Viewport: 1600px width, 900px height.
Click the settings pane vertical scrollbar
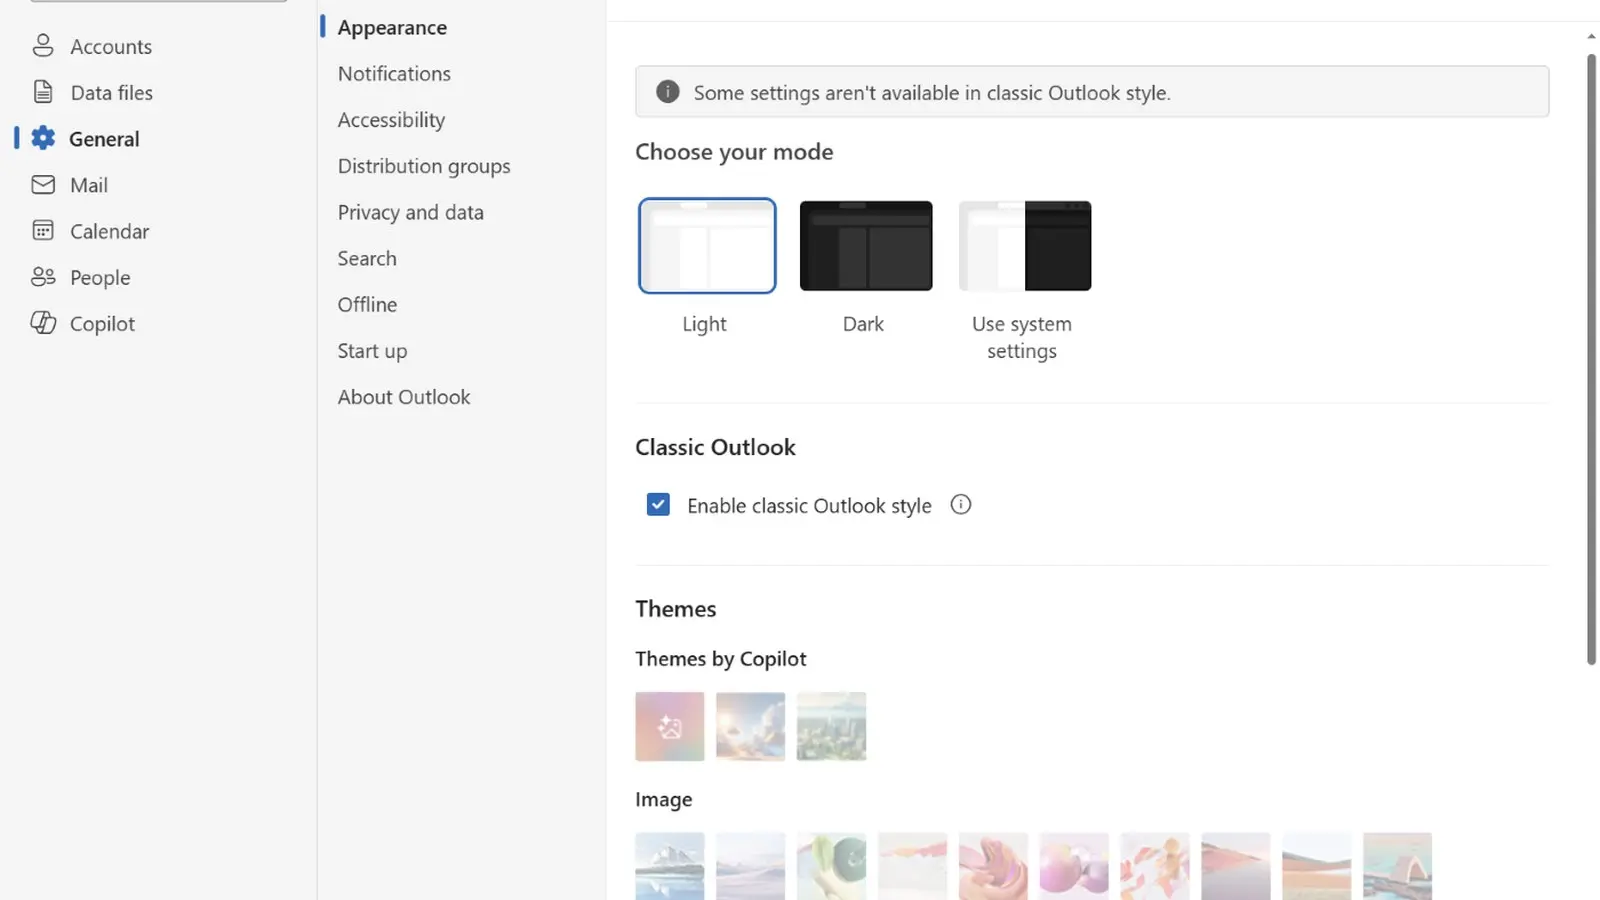[1591, 360]
